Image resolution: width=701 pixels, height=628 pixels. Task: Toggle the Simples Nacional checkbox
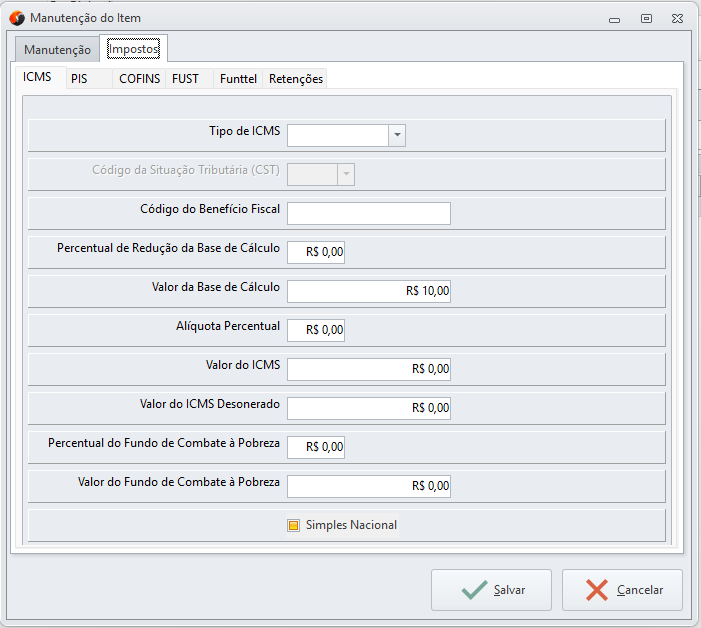coord(294,525)
